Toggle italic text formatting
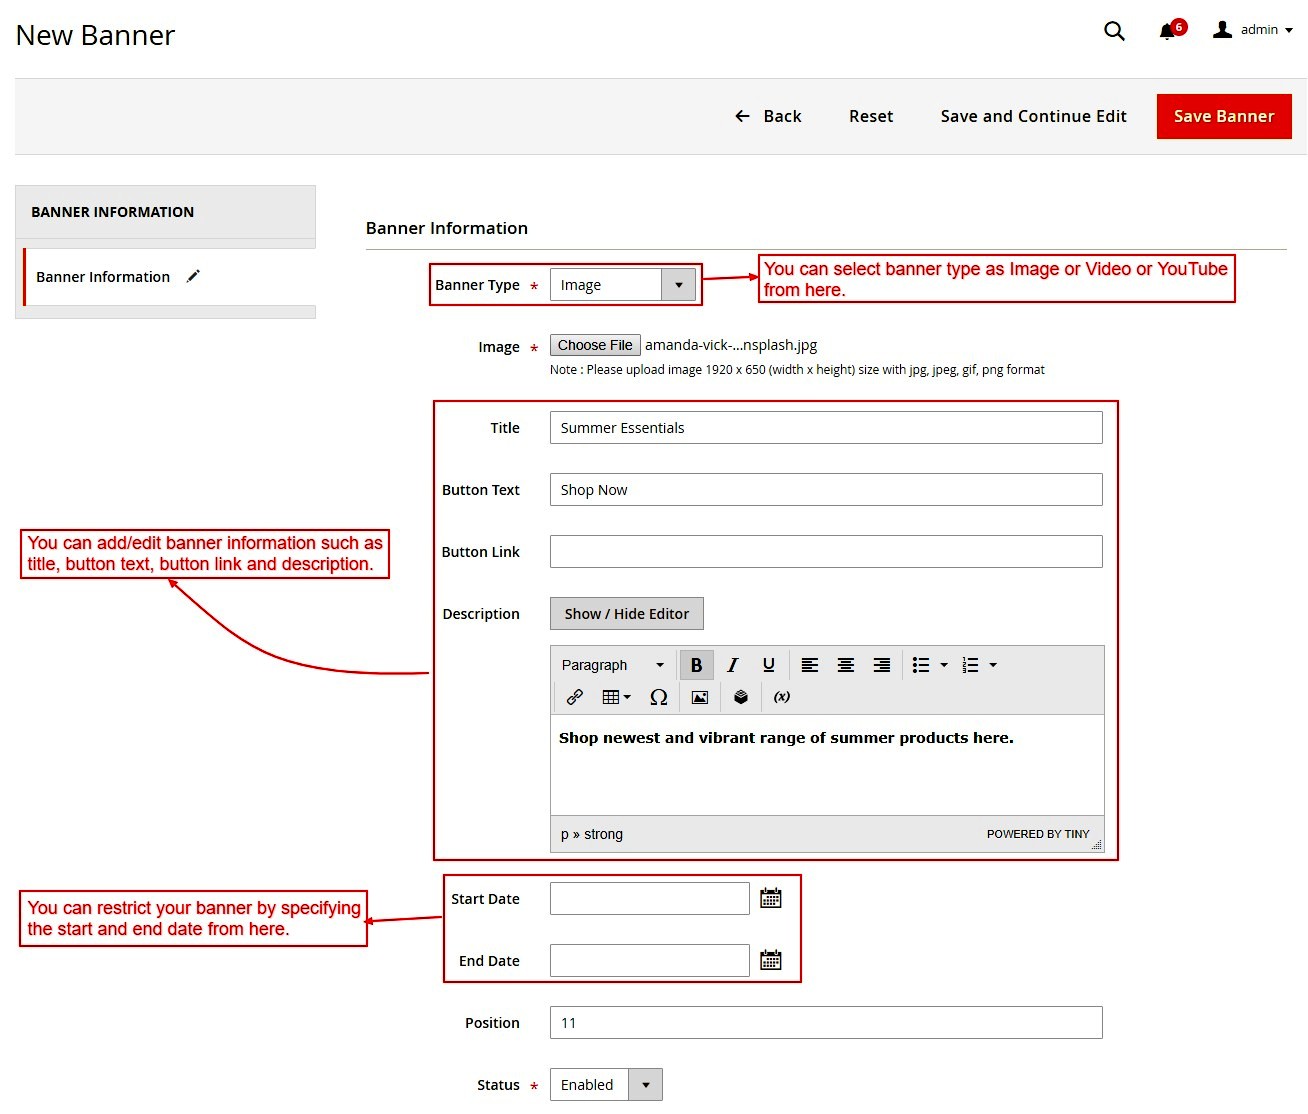 [x=732, y=665]
